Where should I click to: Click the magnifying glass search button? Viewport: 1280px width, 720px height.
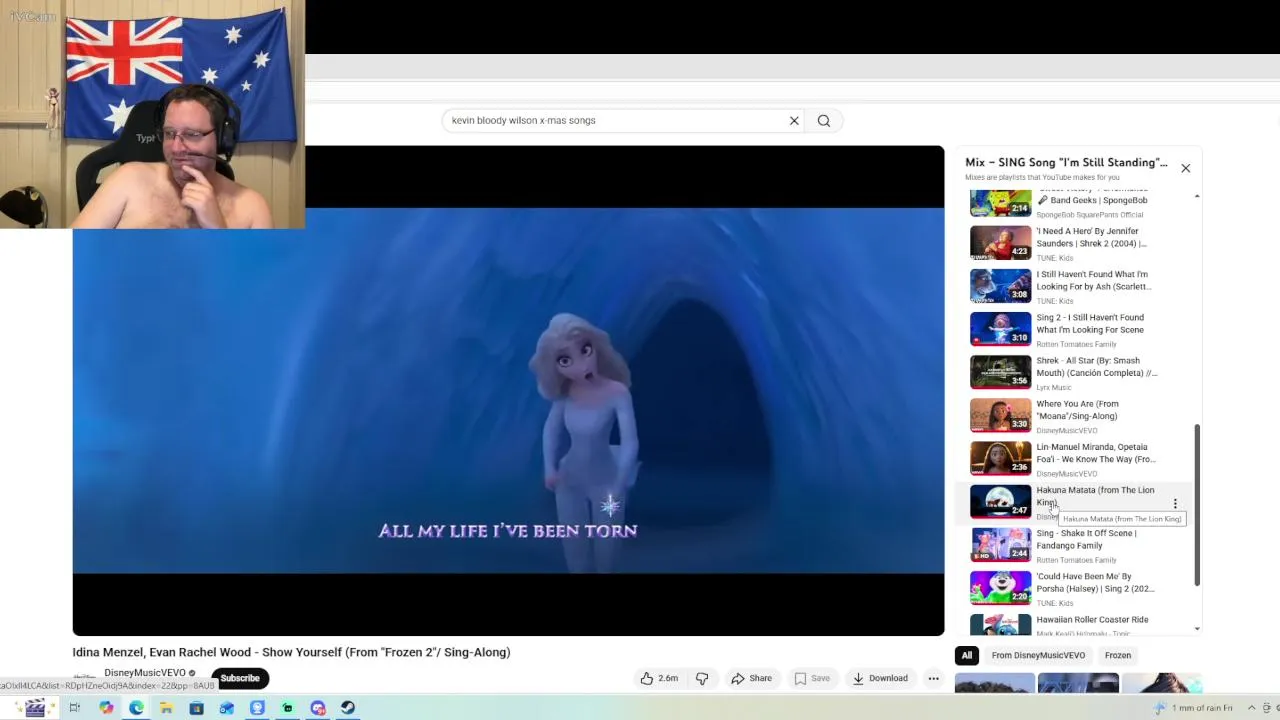(824, 121)
